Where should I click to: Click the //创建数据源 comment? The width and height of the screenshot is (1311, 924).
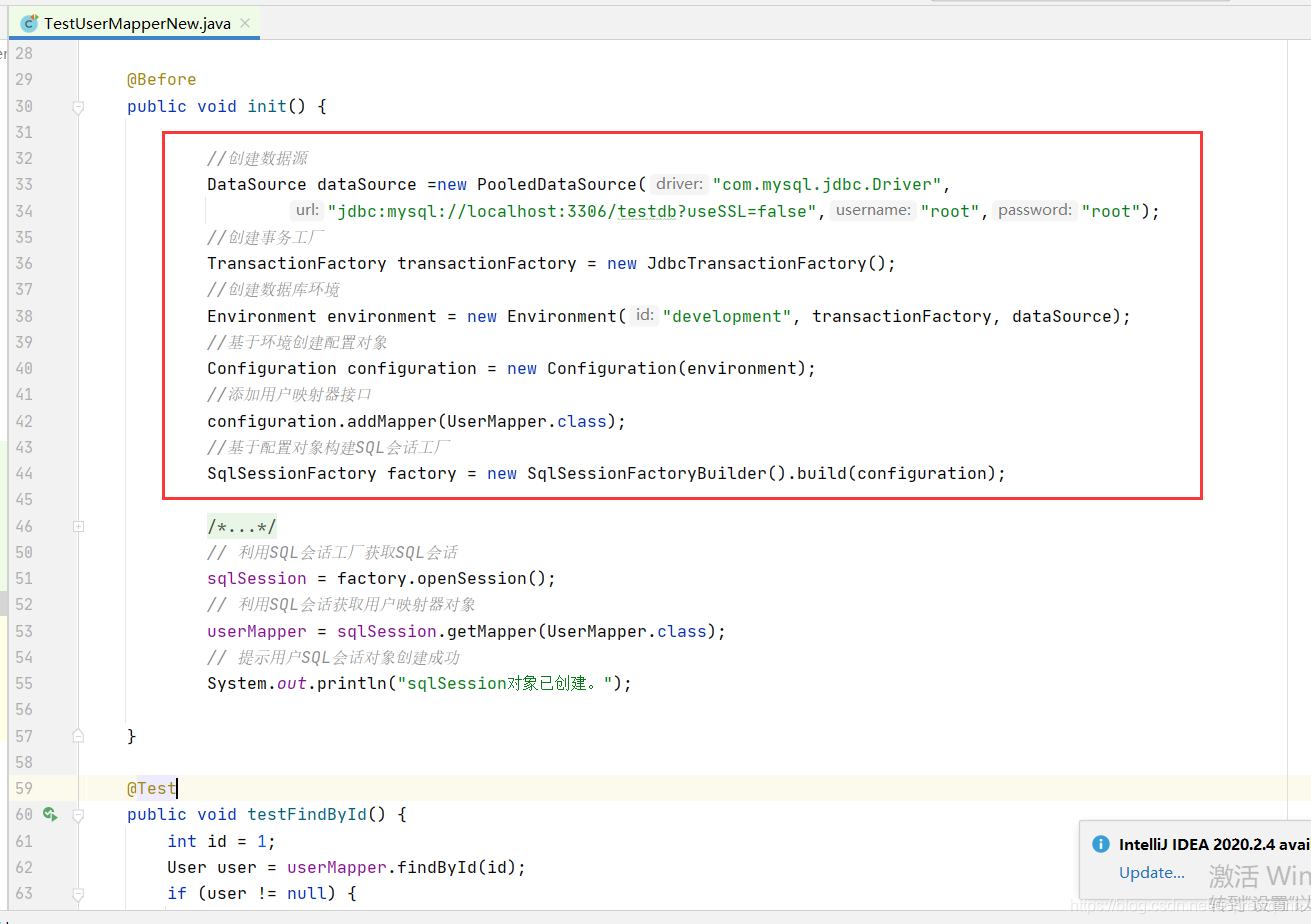[x=257, y=158]
